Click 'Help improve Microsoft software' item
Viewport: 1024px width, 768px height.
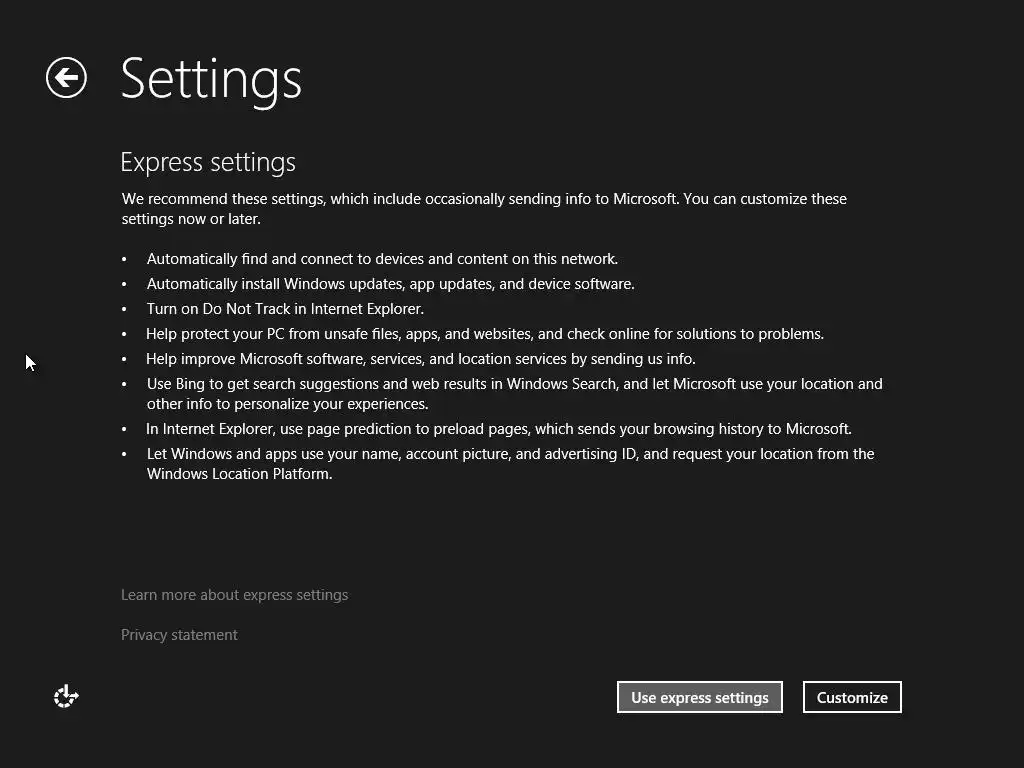(x=420, y=359)
